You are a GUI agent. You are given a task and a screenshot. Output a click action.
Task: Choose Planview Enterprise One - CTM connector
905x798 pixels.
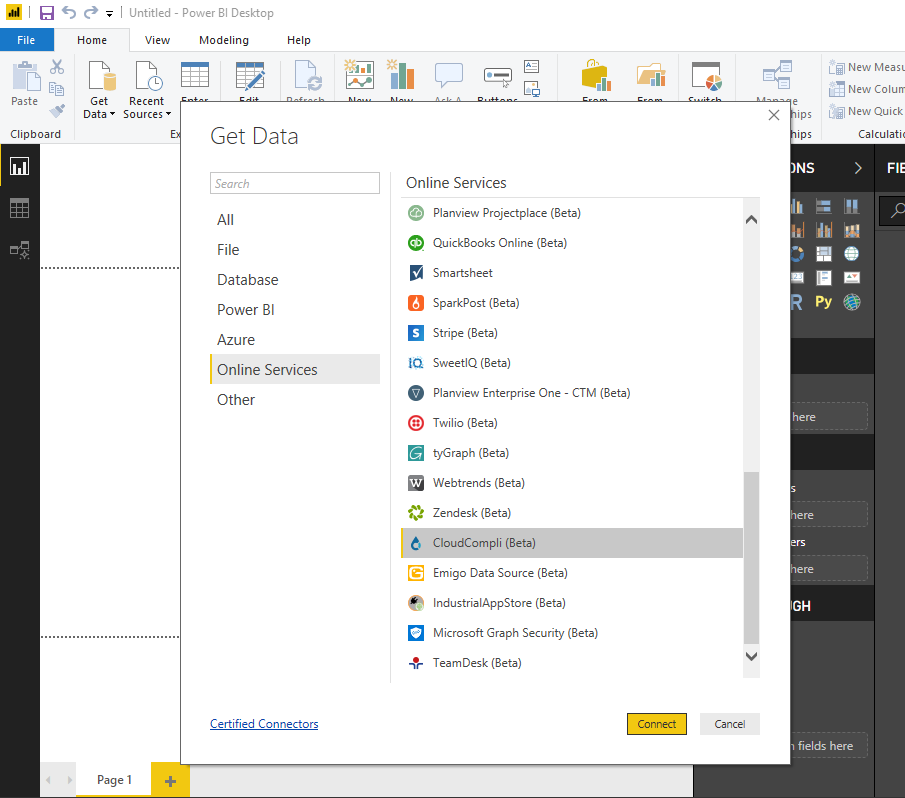coord(572,393)
